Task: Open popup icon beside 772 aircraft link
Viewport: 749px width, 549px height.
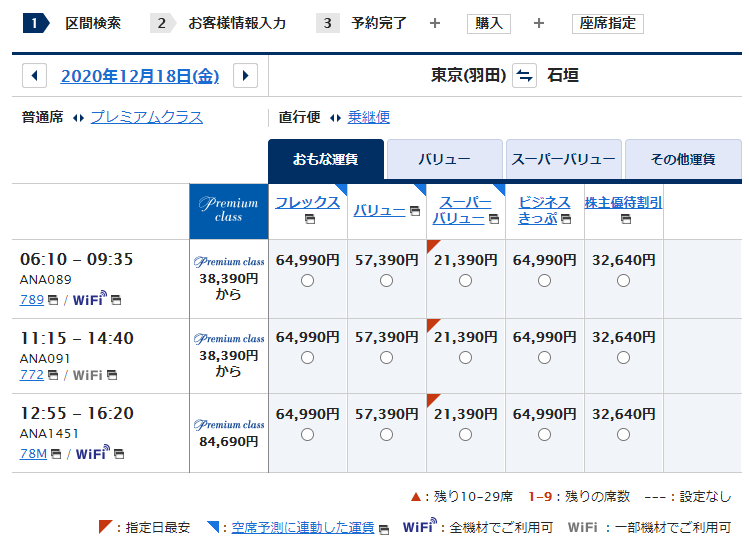Action: pyautogui.click(x=54, y=375)
